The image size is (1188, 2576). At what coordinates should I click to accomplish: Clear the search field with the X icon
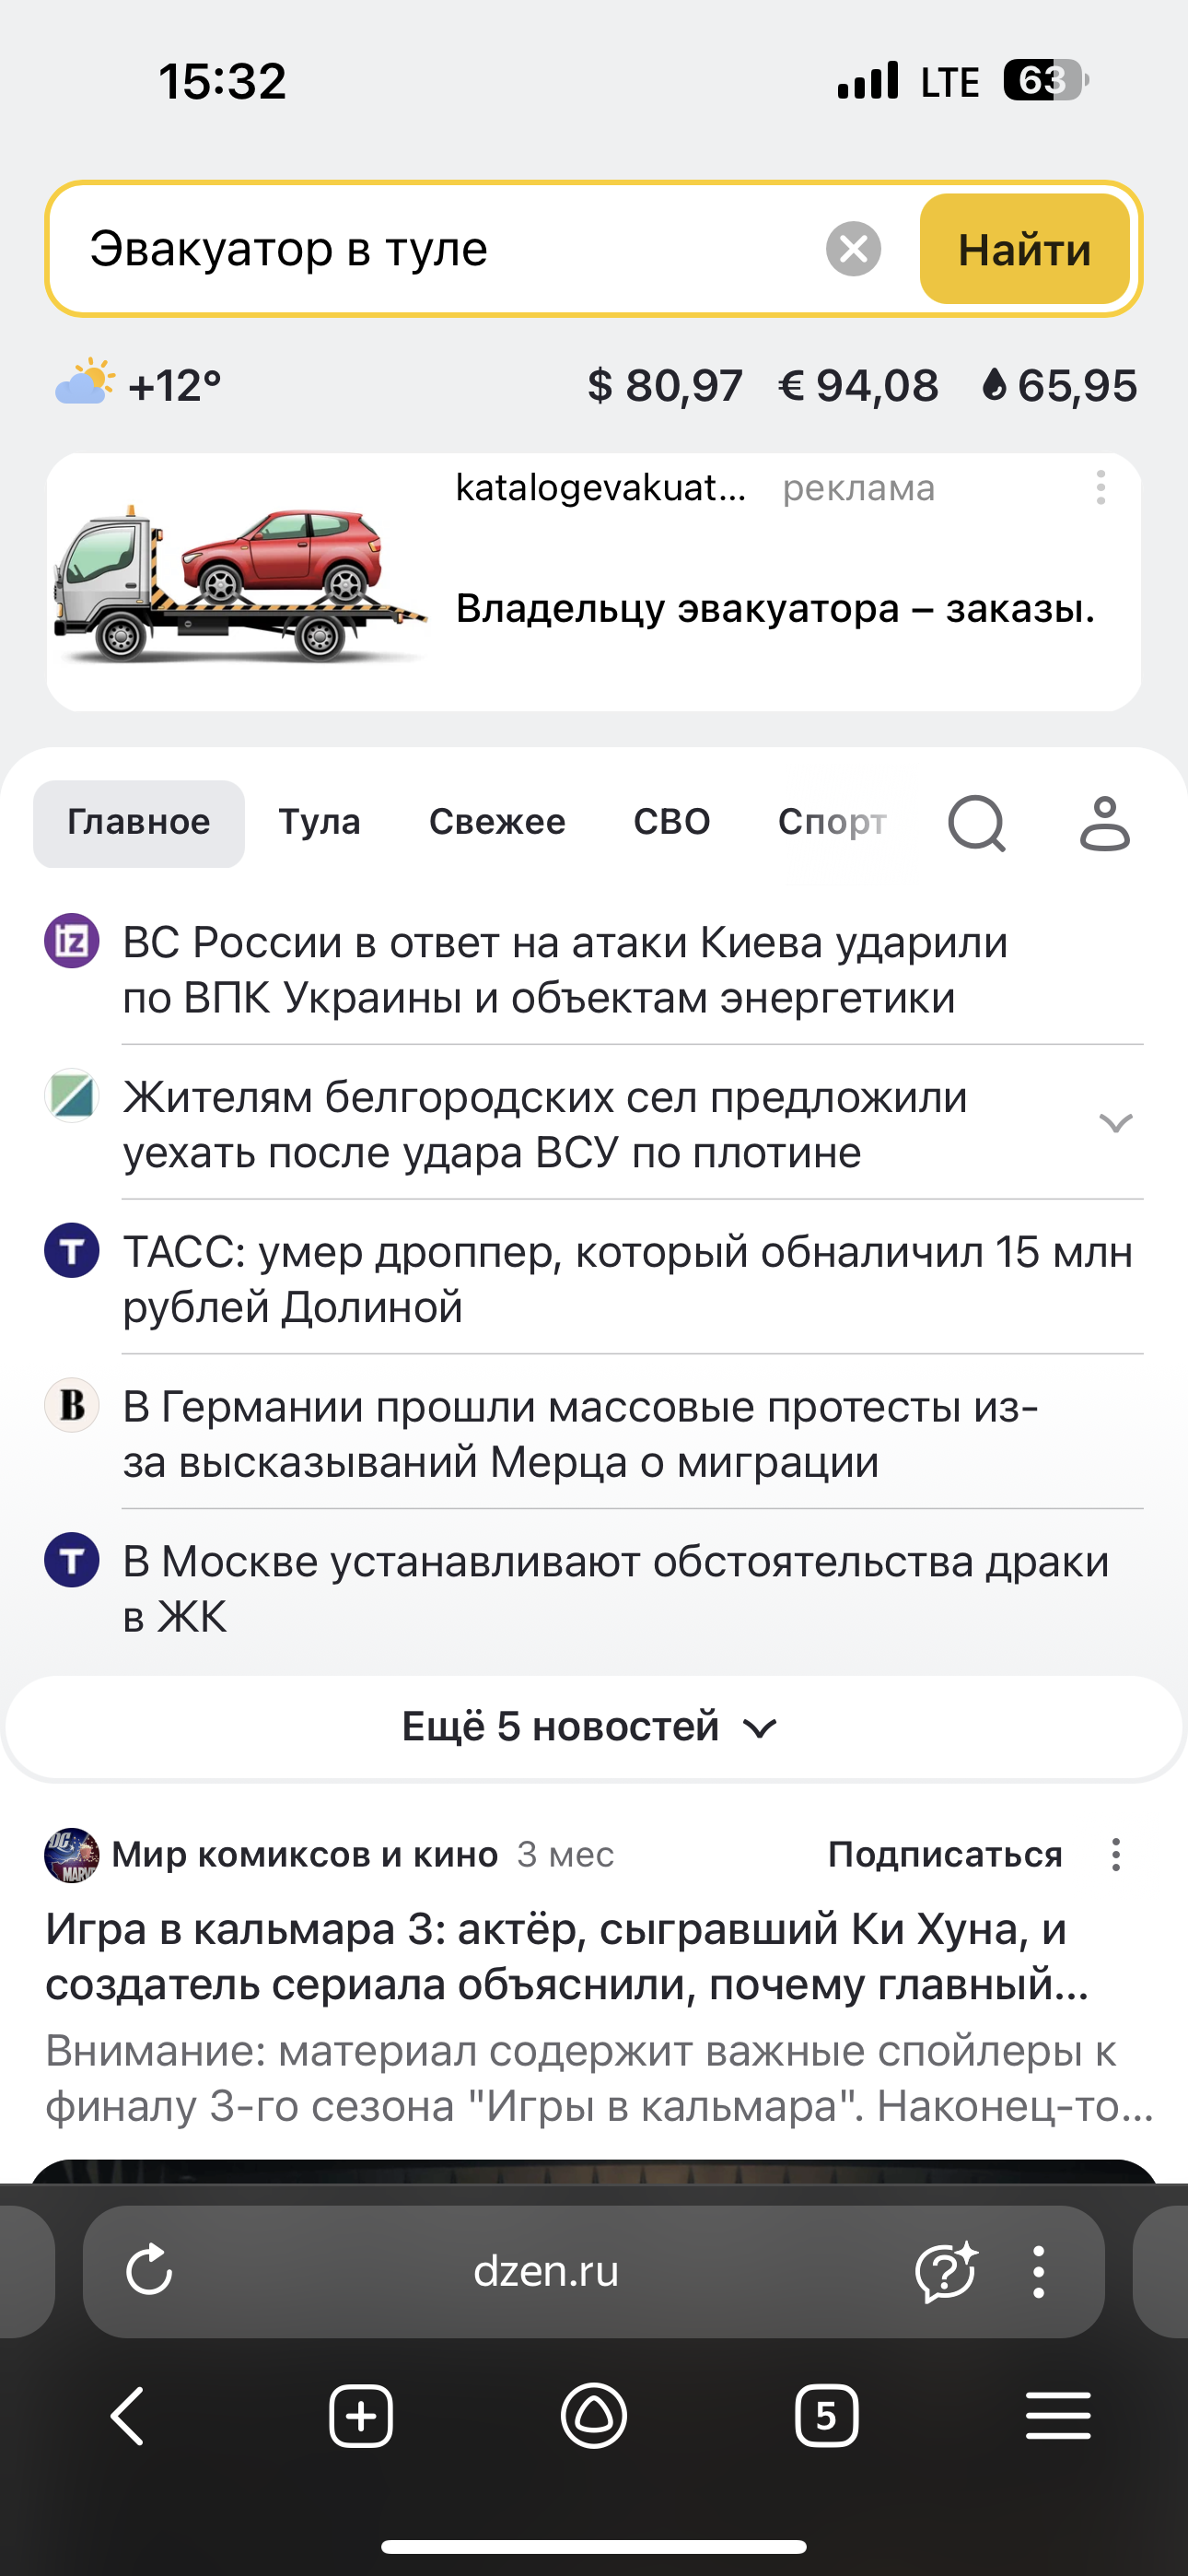coord(853,249)
